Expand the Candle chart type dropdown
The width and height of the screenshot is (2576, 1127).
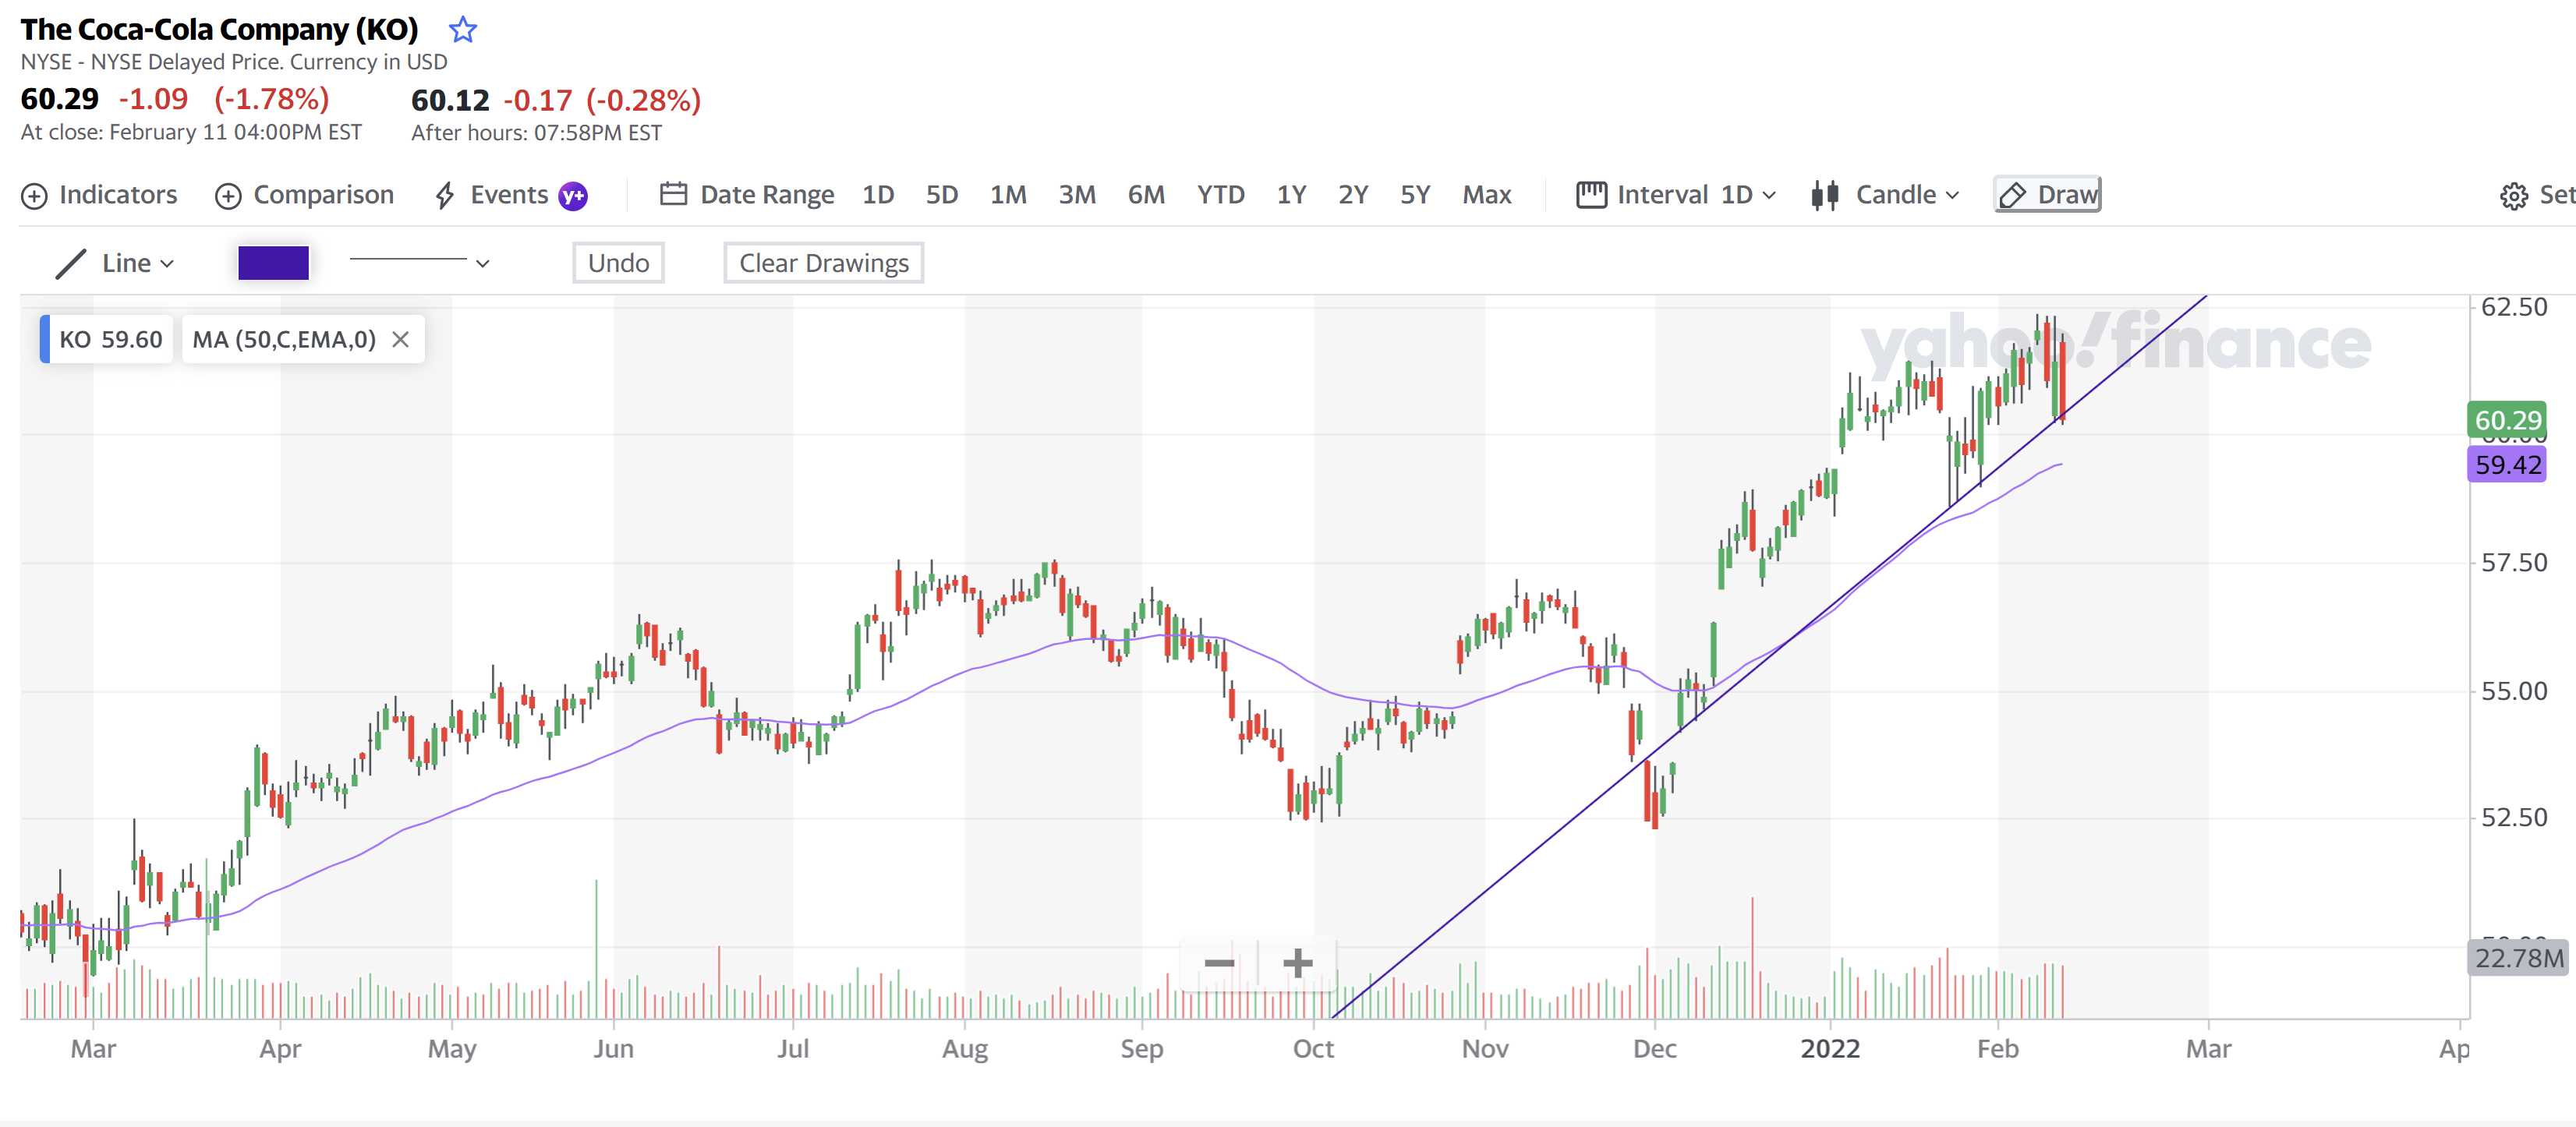(1907, 195)
